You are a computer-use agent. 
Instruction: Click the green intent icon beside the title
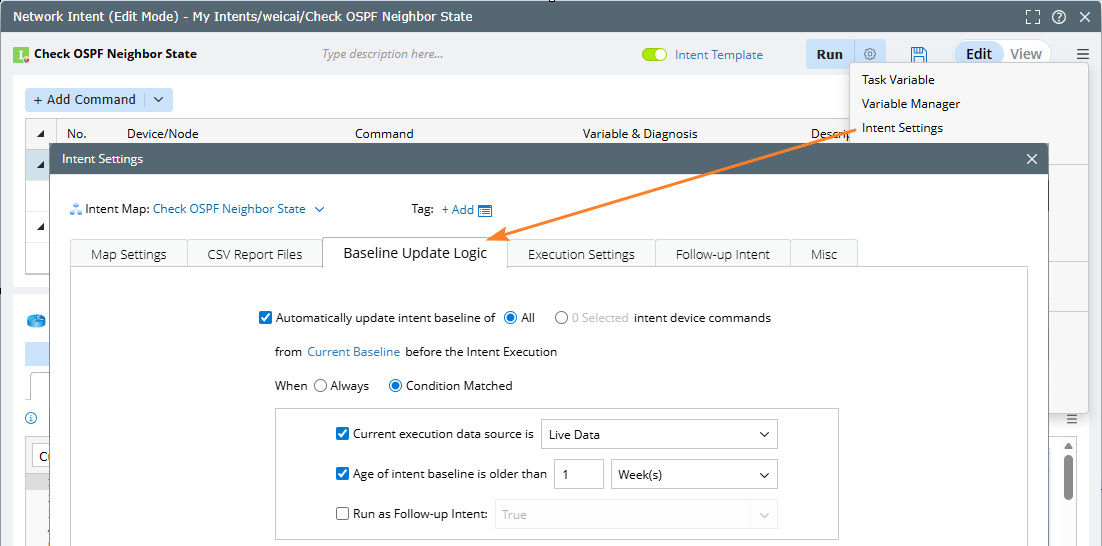click(x=21, y=55)
